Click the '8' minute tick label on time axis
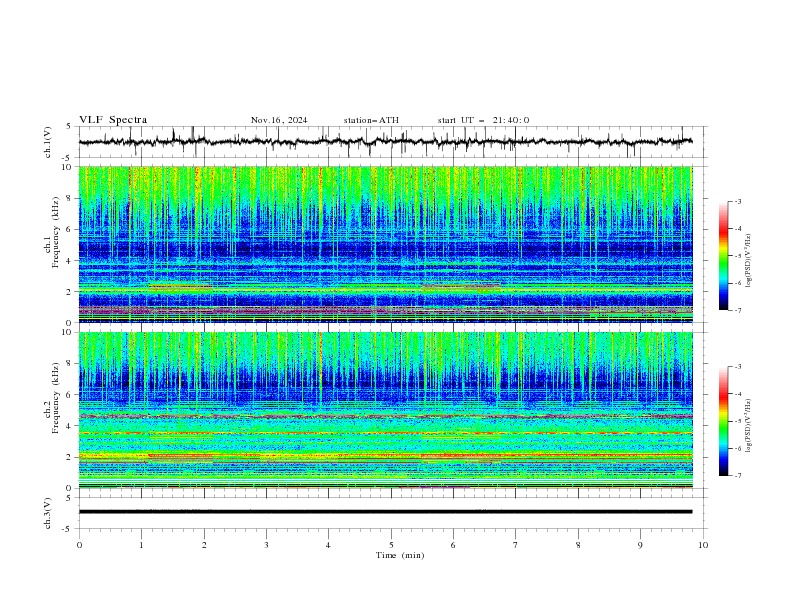The width and height of the screenshot is (792, 612). pos(578,545)
